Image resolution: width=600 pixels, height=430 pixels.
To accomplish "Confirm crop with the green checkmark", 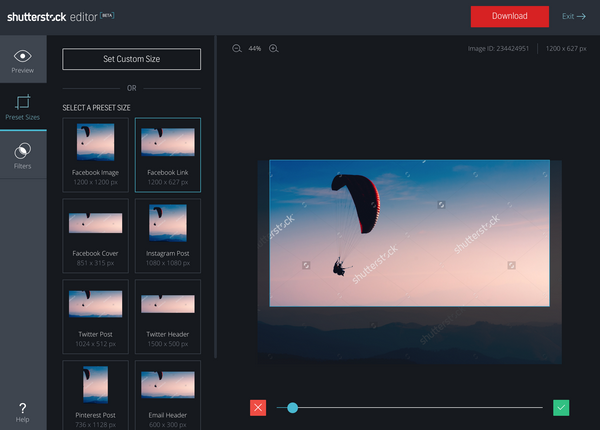I will pyautogui.click(x=561, y=407).
